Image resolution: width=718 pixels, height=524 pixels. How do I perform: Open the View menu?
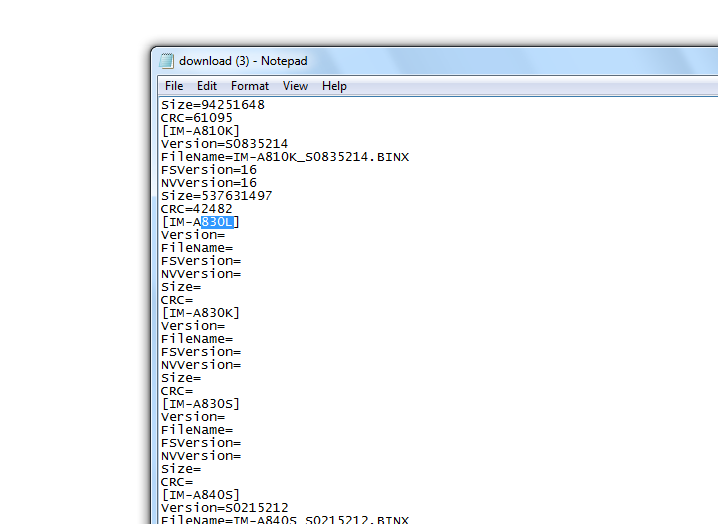295,86
